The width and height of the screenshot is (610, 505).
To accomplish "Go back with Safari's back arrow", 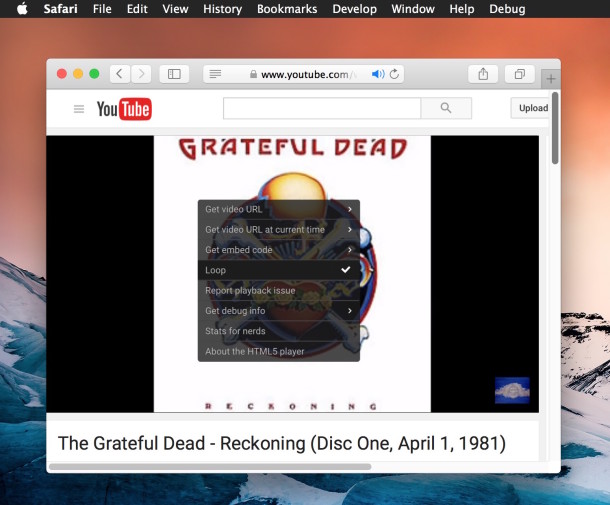I will point(119,74).
